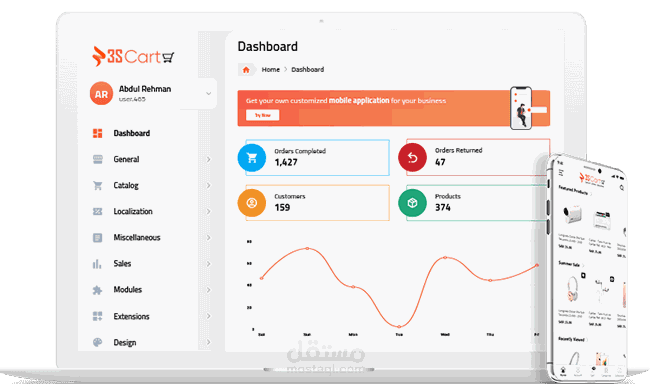This screenshot has width=653, height=384.
Task: Tap Home icon in phone bottom bar
Action: pyautogui.click(x=563, y=370)
